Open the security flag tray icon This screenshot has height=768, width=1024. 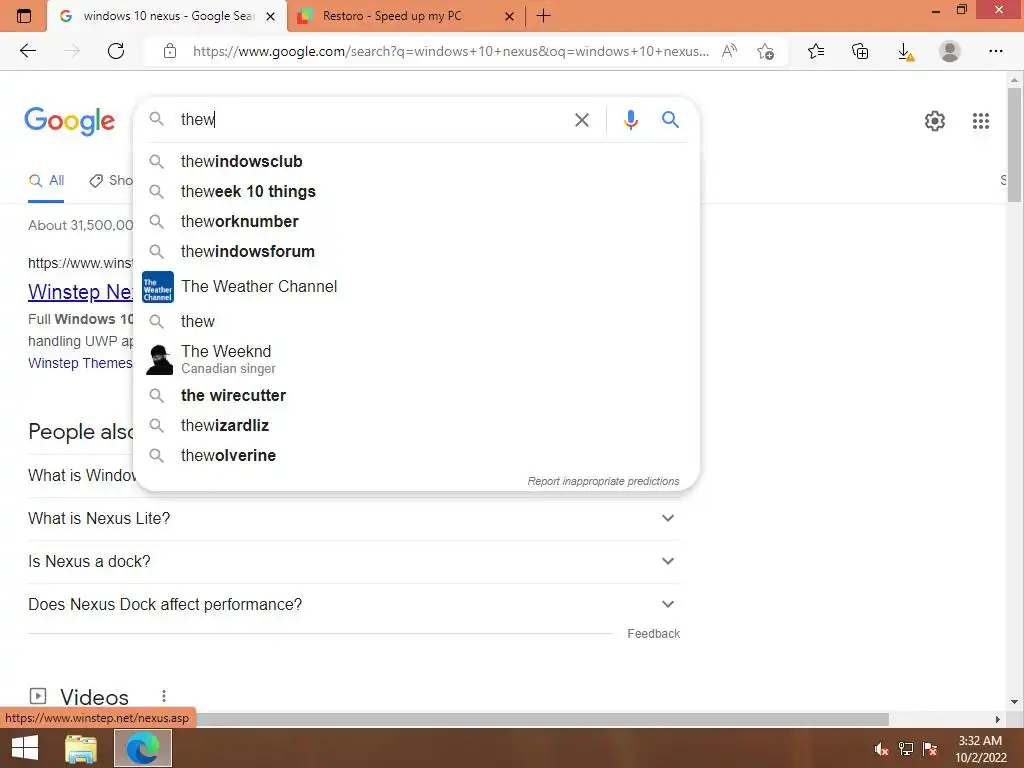coord(930,749)
